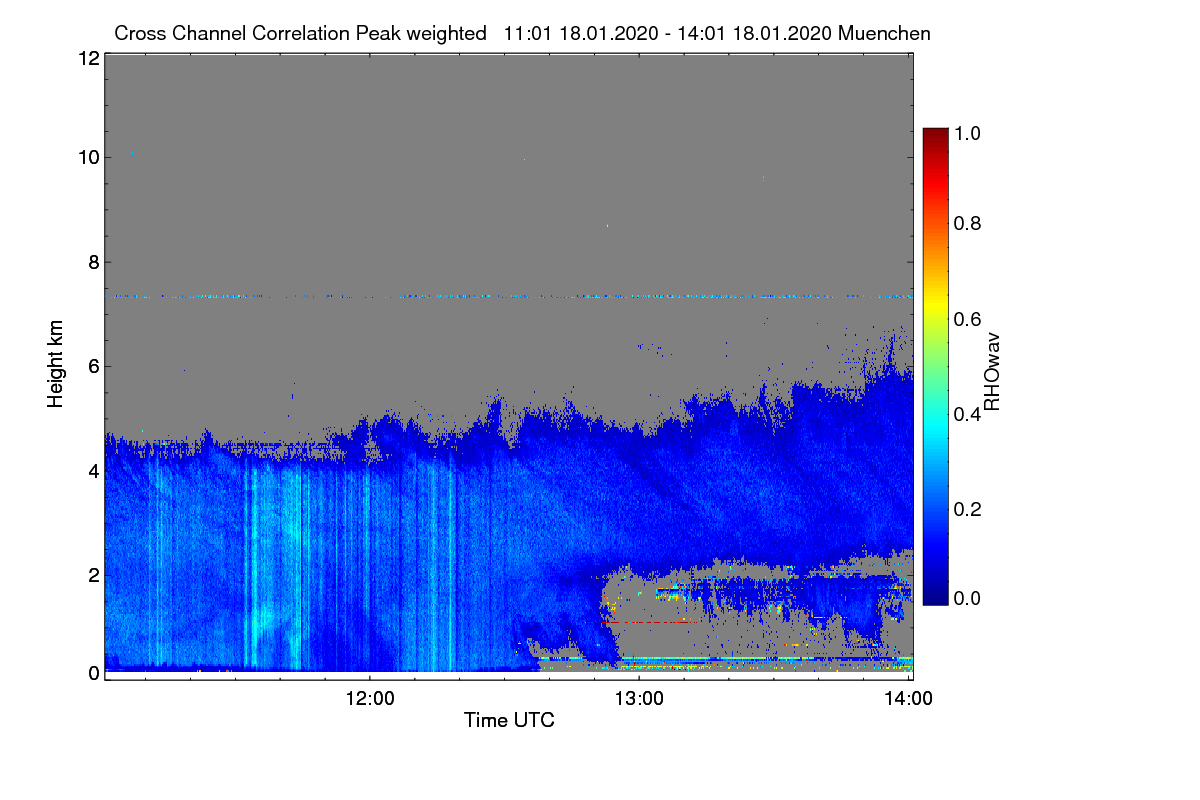Viewport: 1200px width, 800px height.
Task: Click the colorbar value '0.0'
Action: click(x=968, y=598)
